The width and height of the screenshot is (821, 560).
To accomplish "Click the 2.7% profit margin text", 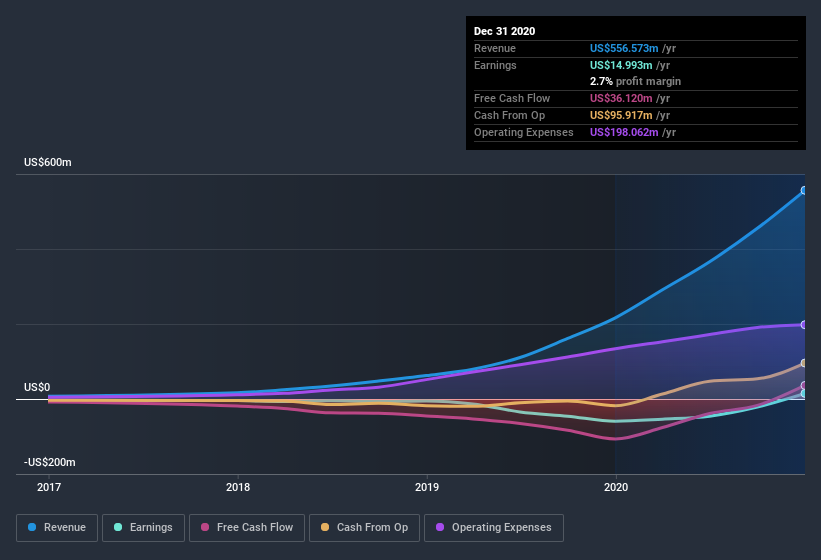I will 635,81.
